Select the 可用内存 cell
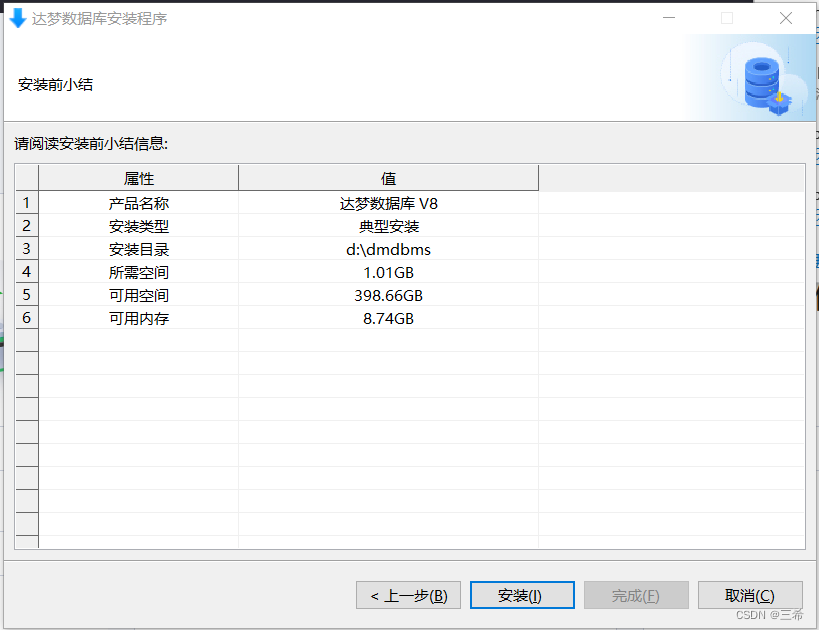819x630 pixels. click(x=138, y=318)
